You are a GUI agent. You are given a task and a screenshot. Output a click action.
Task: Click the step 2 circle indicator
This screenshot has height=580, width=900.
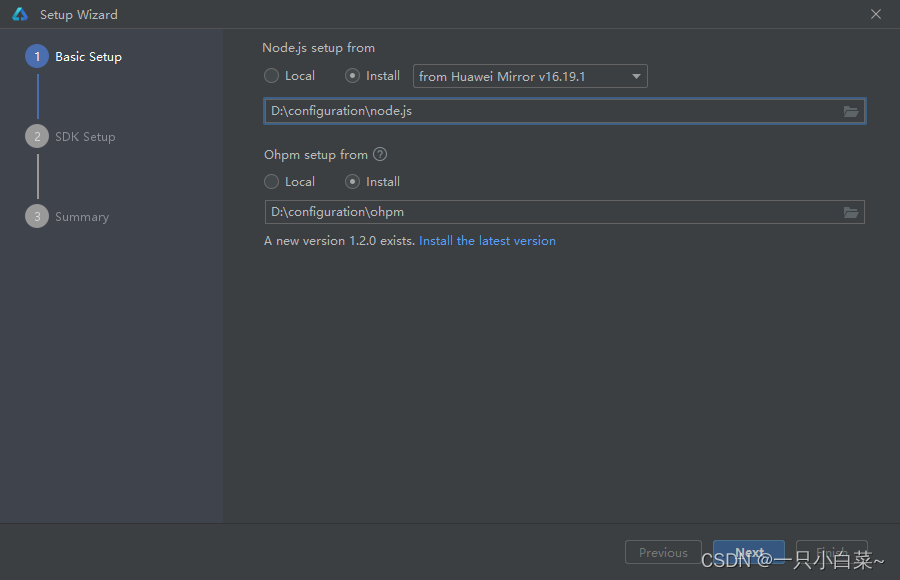click(37, 137)
